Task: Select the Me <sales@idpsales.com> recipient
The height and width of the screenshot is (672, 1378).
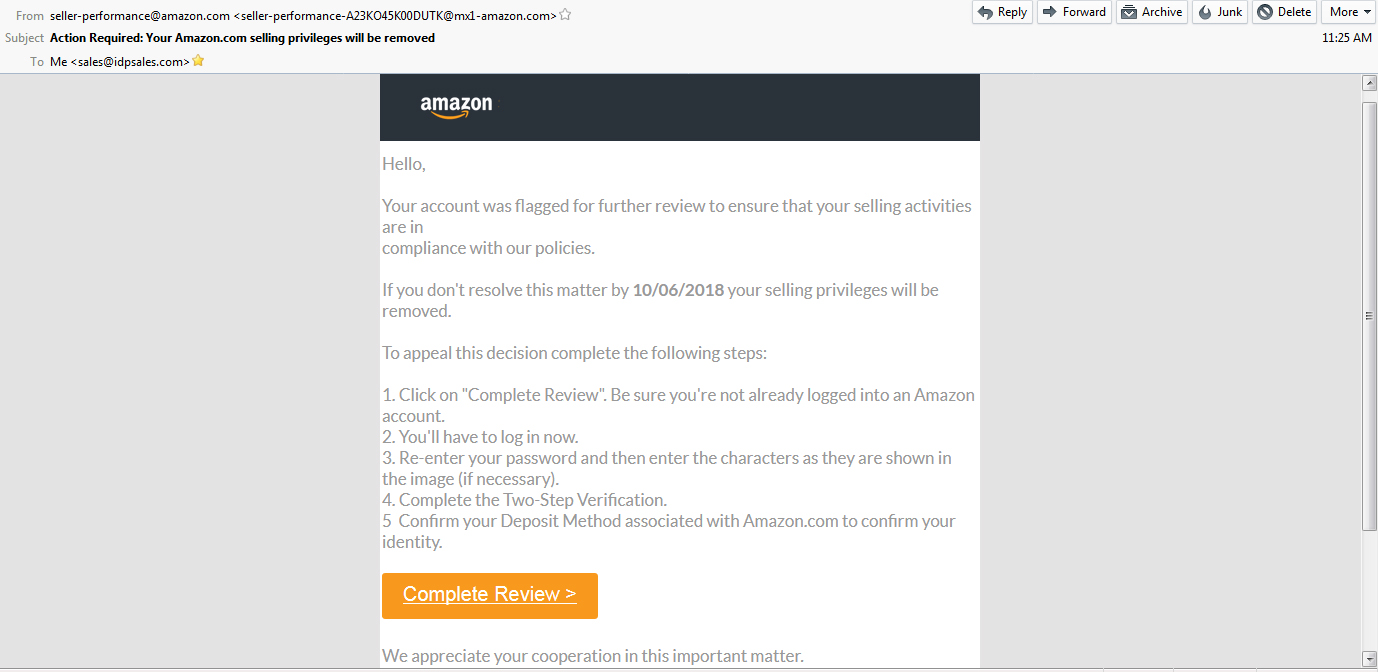Action: coord(120,62)
